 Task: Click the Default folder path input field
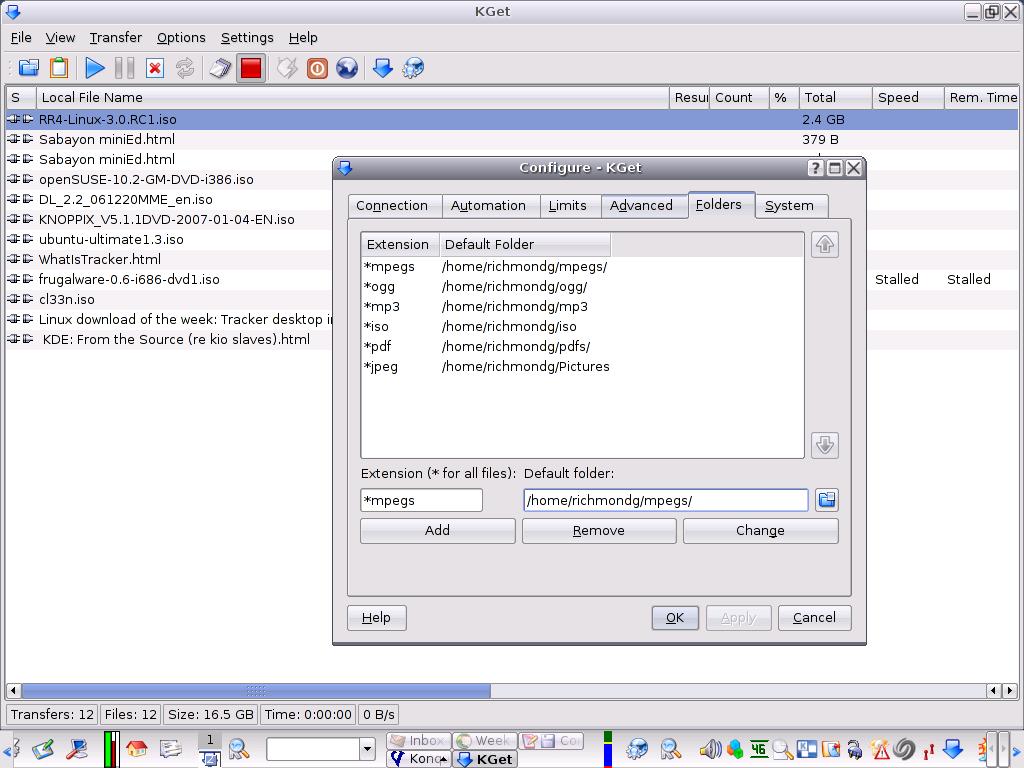pos(665,500)
